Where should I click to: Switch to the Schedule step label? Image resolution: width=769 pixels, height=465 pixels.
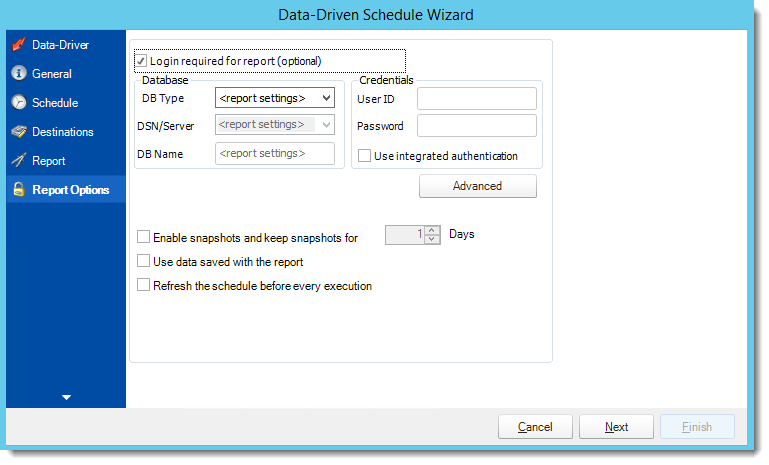[55, 103]
